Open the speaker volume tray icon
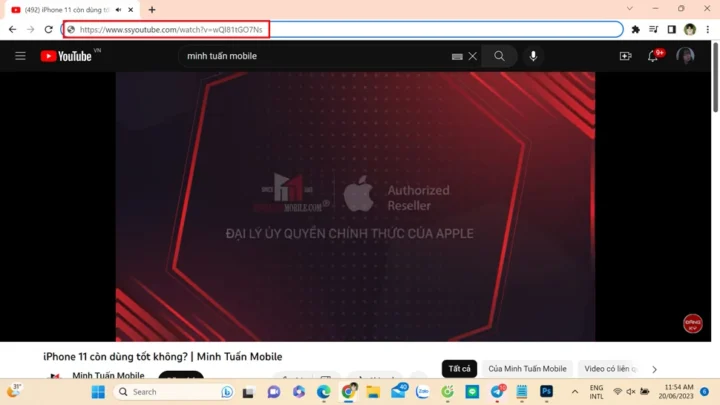 pyautogui.click(x=631, y=392)
